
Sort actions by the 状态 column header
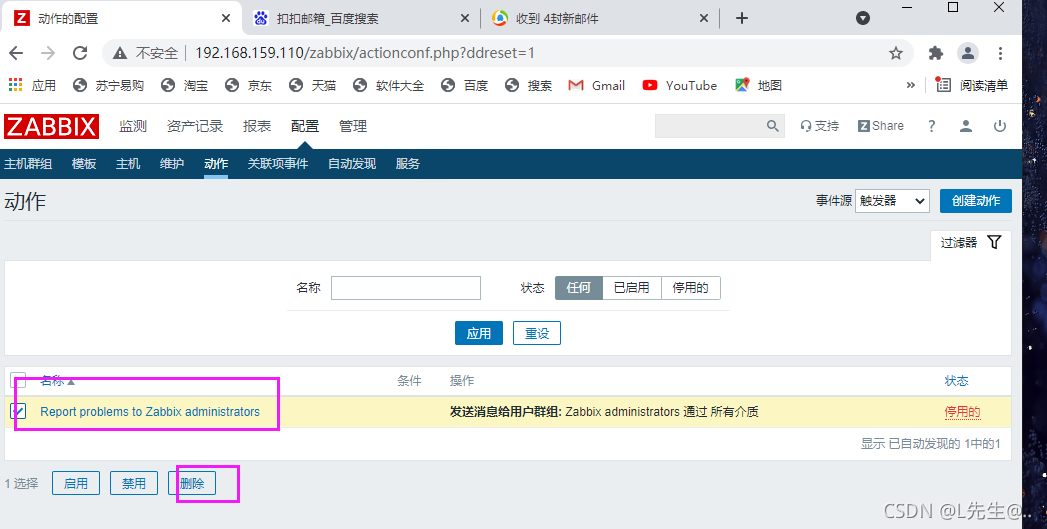[x=956, y=381]
